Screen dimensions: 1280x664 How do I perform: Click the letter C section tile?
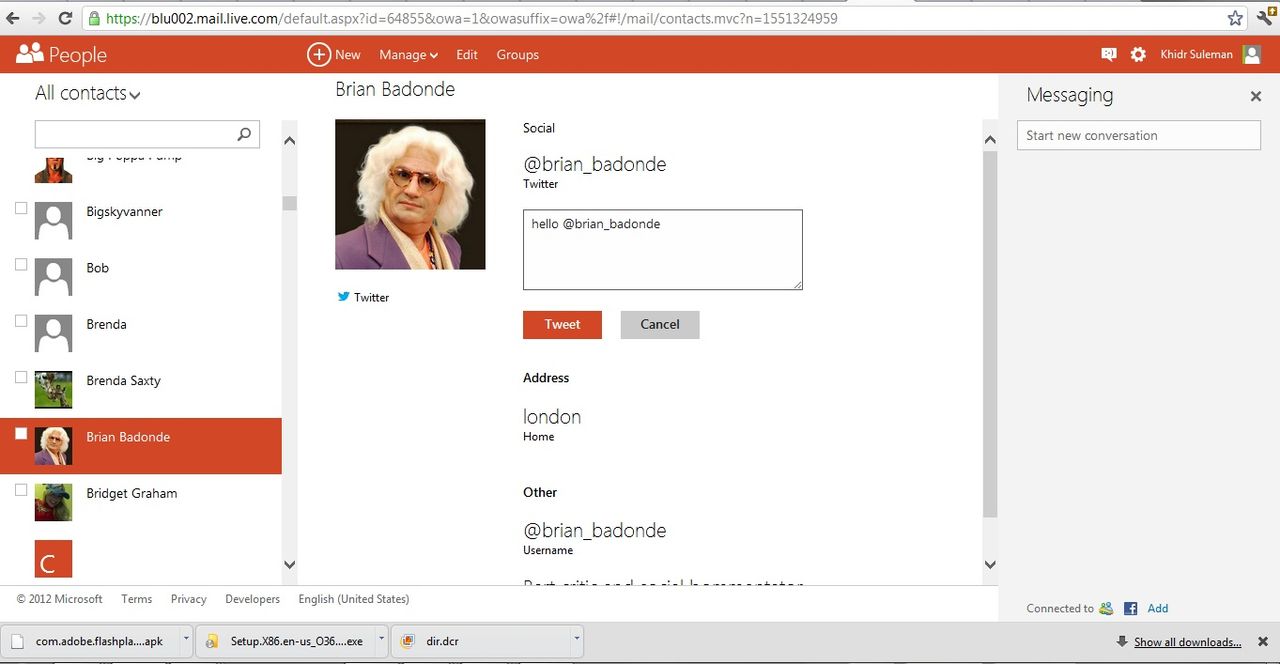click(54, 559)
